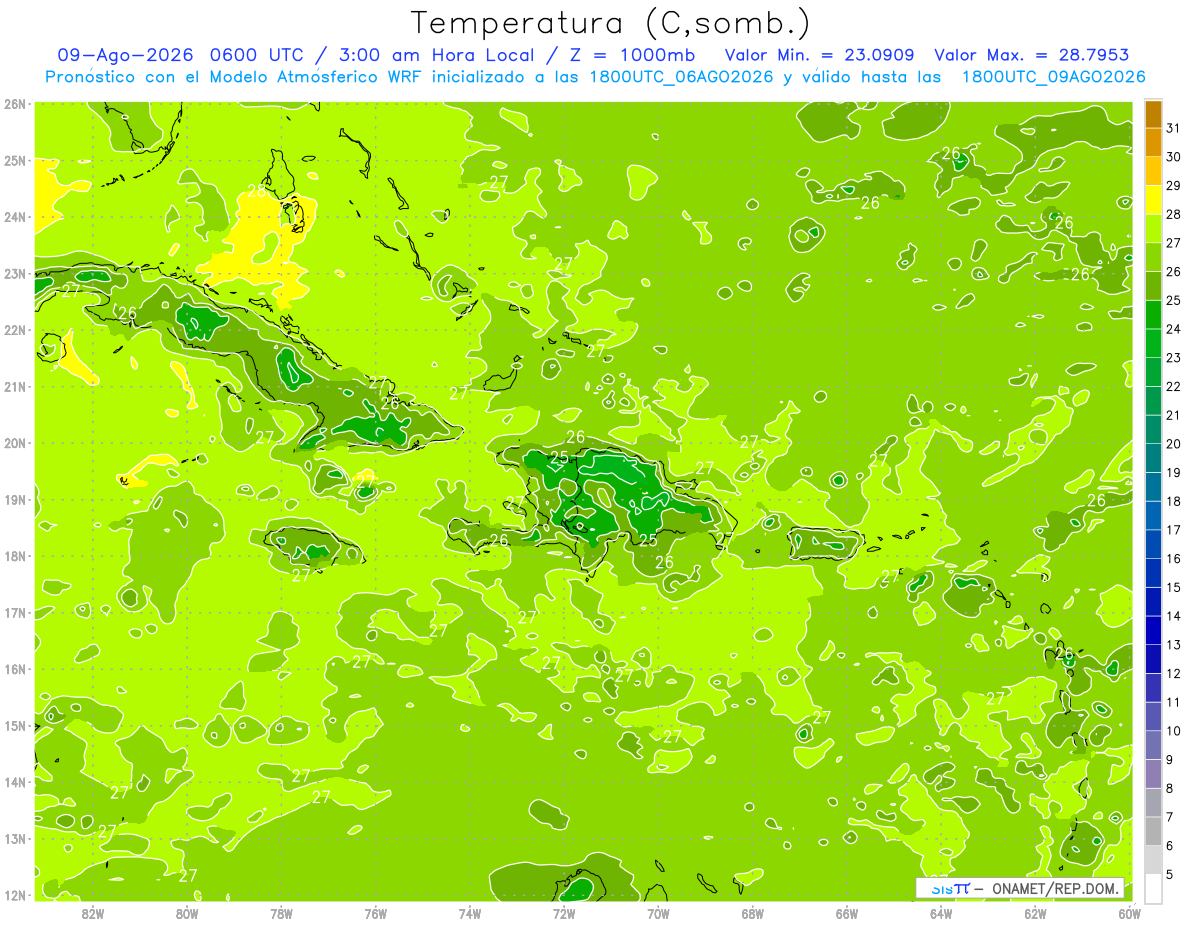This screenshot has height=927, width=1200.
Task: Click the 16N latitude axis label
Action: [x=15, y=669]
